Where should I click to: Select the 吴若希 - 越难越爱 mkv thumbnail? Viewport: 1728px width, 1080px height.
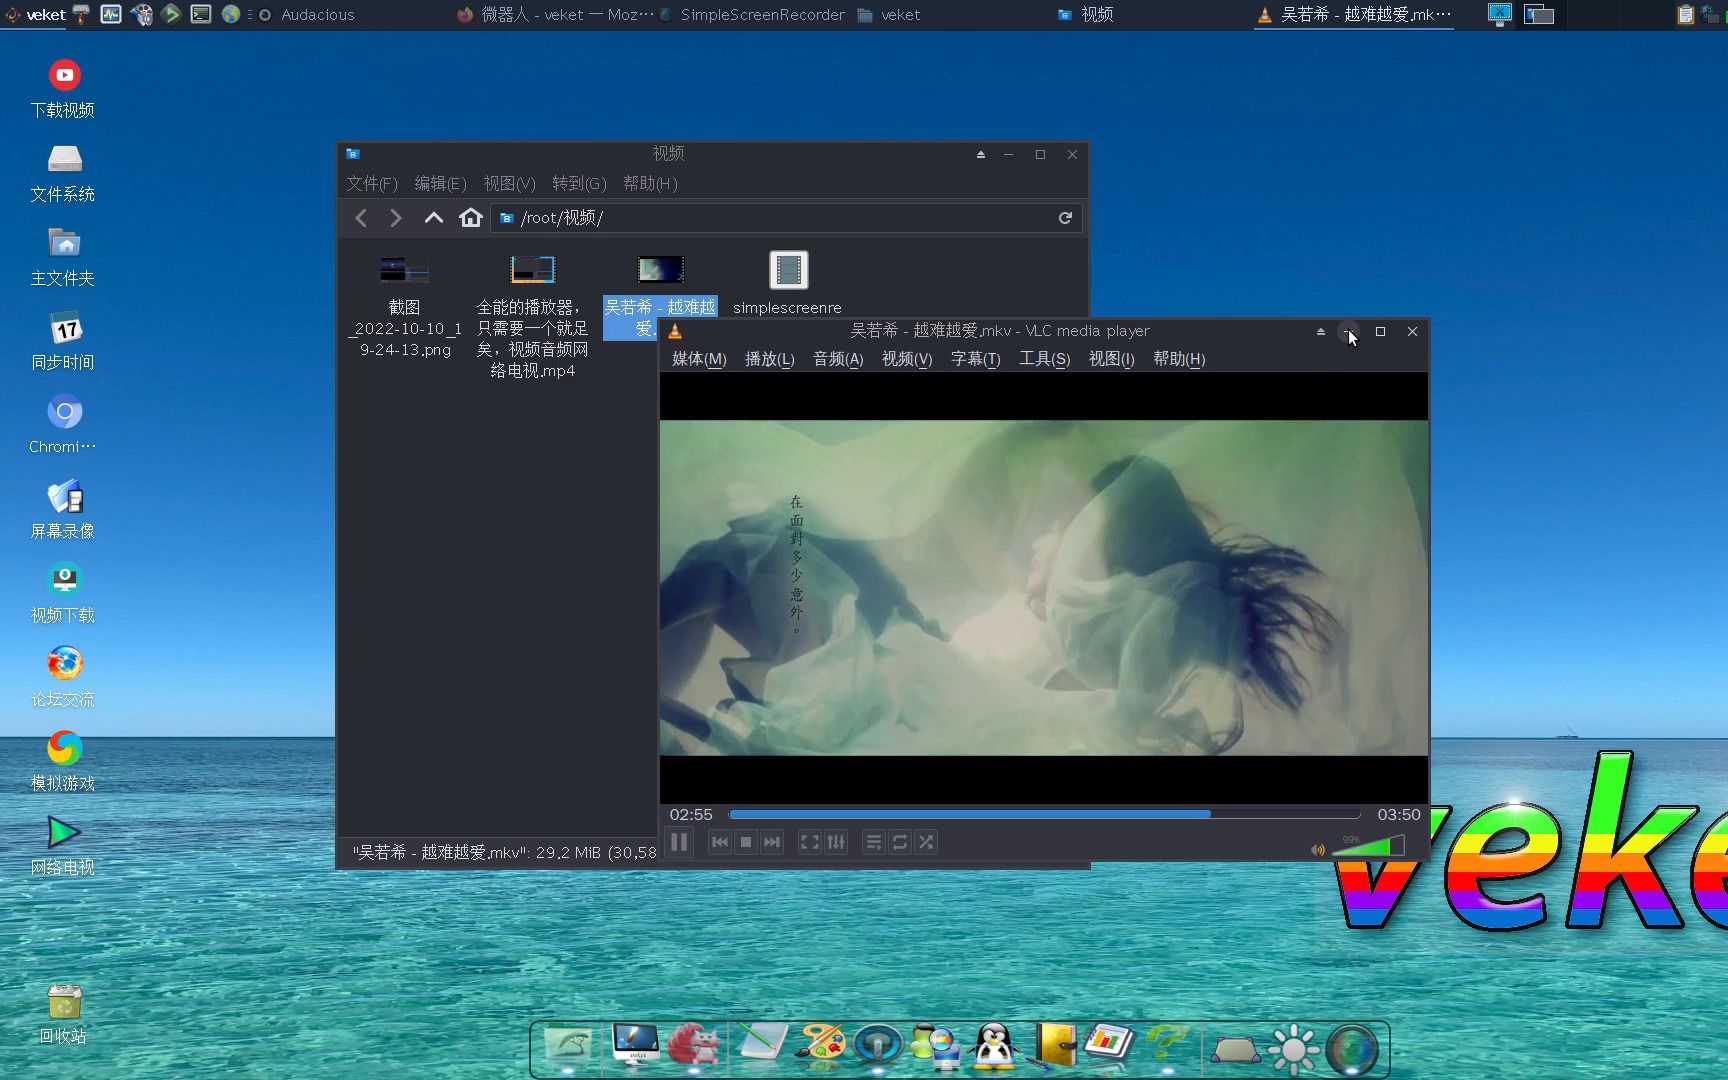660,269
